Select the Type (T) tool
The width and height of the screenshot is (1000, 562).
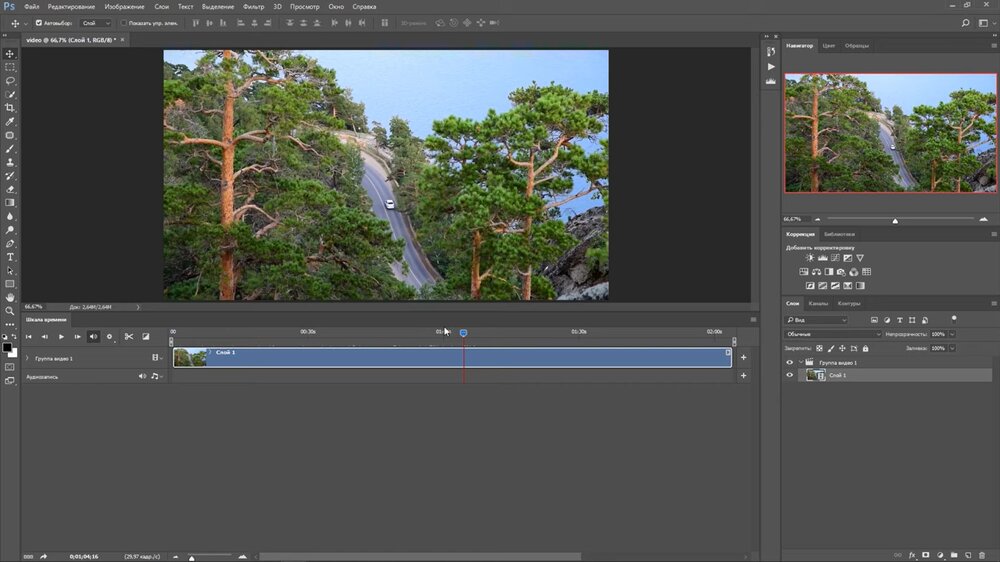10,257
